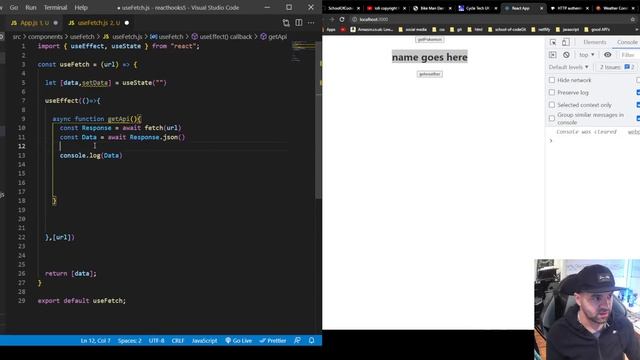Enable the Hide network checkbox

click(552, 80)
